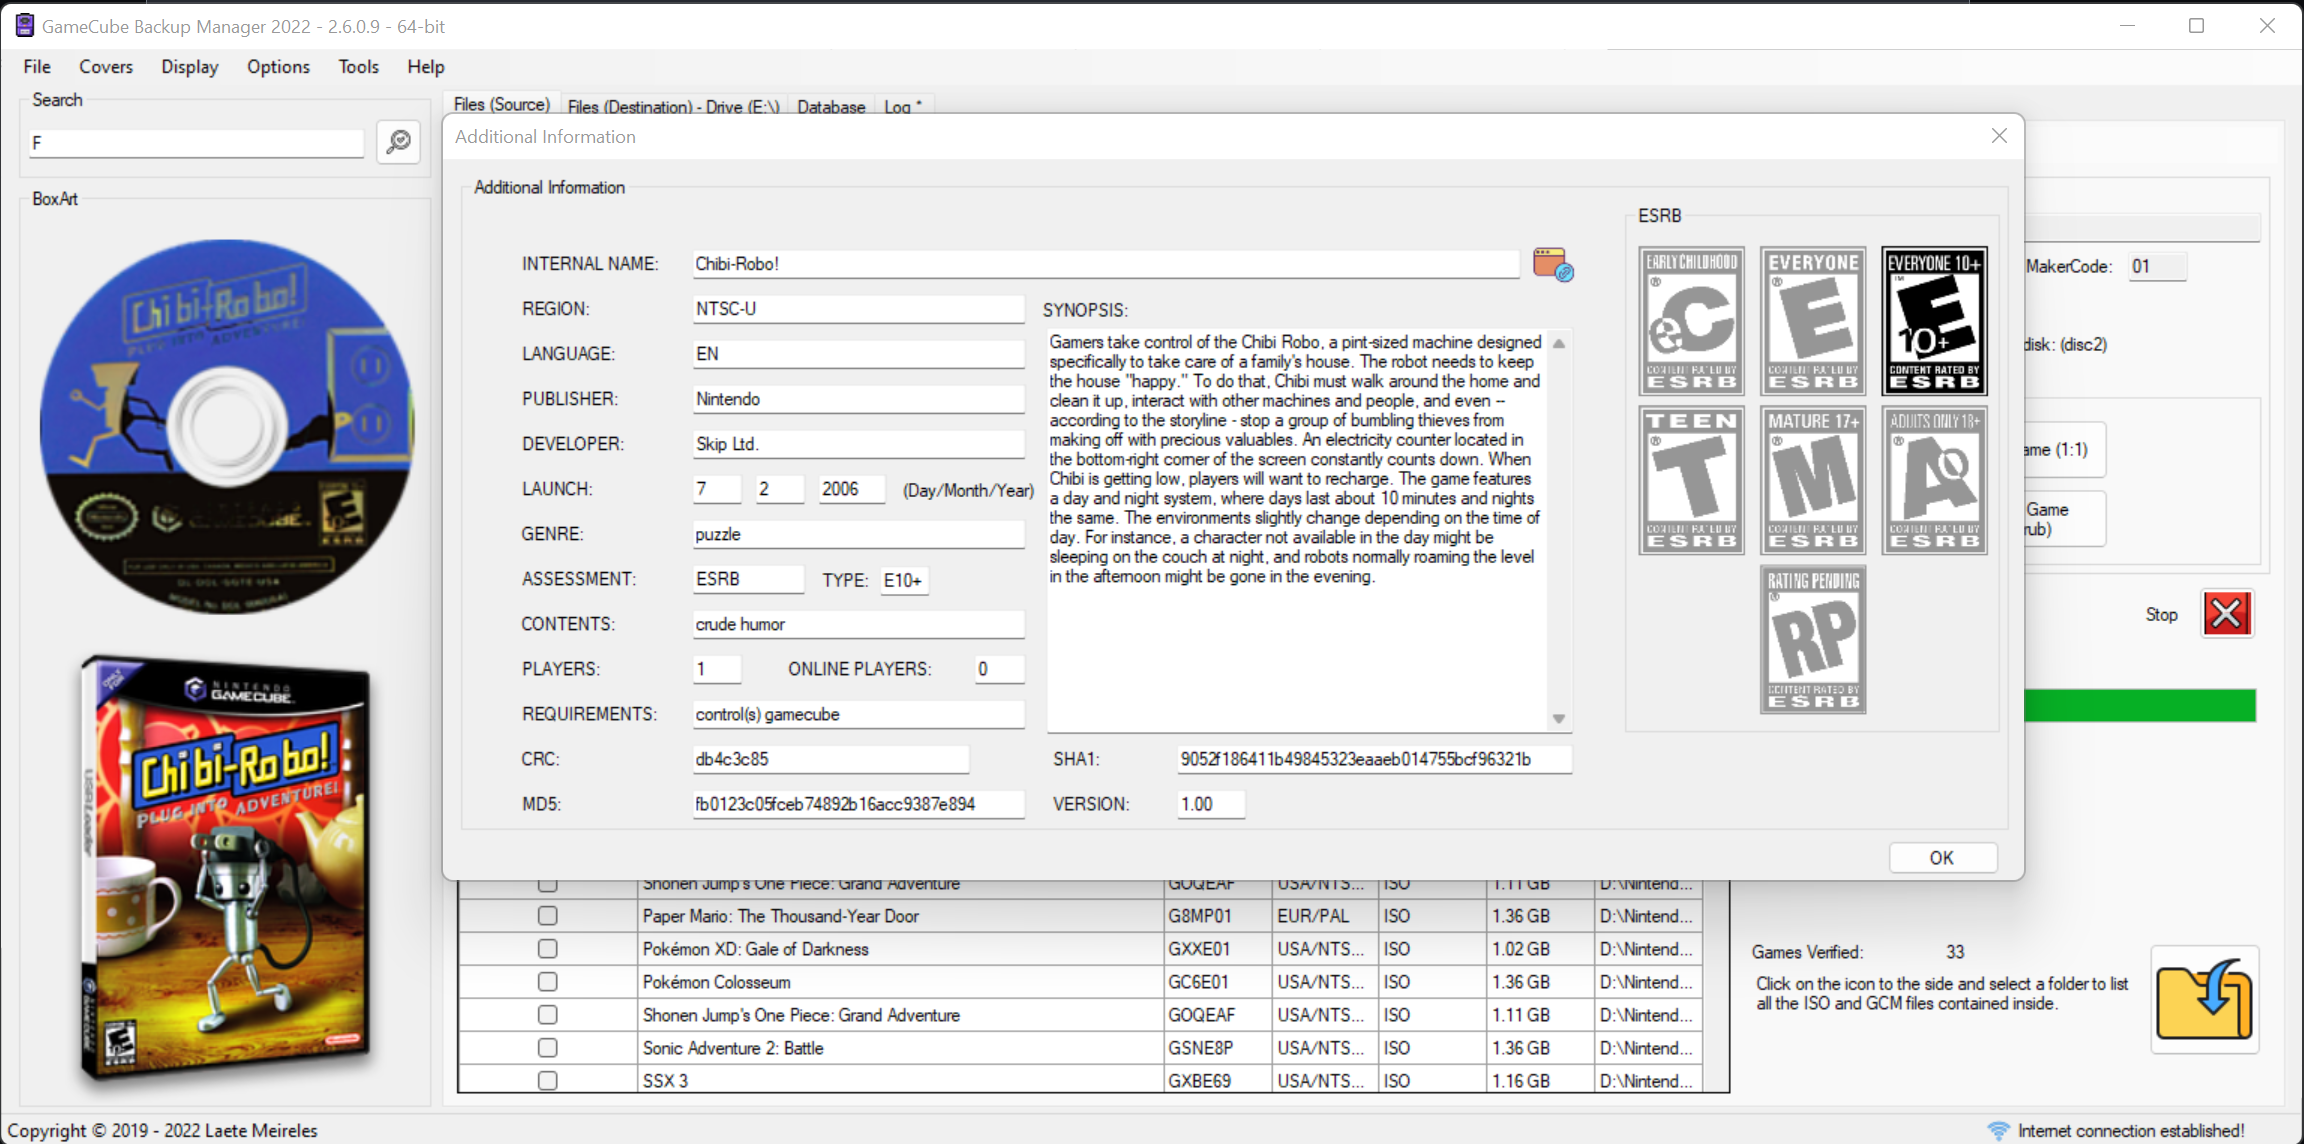The image size is (2304, 1144).
Task: Select the Mature 17+ ESRB rating icon
Action: [x=1813, y=480]
